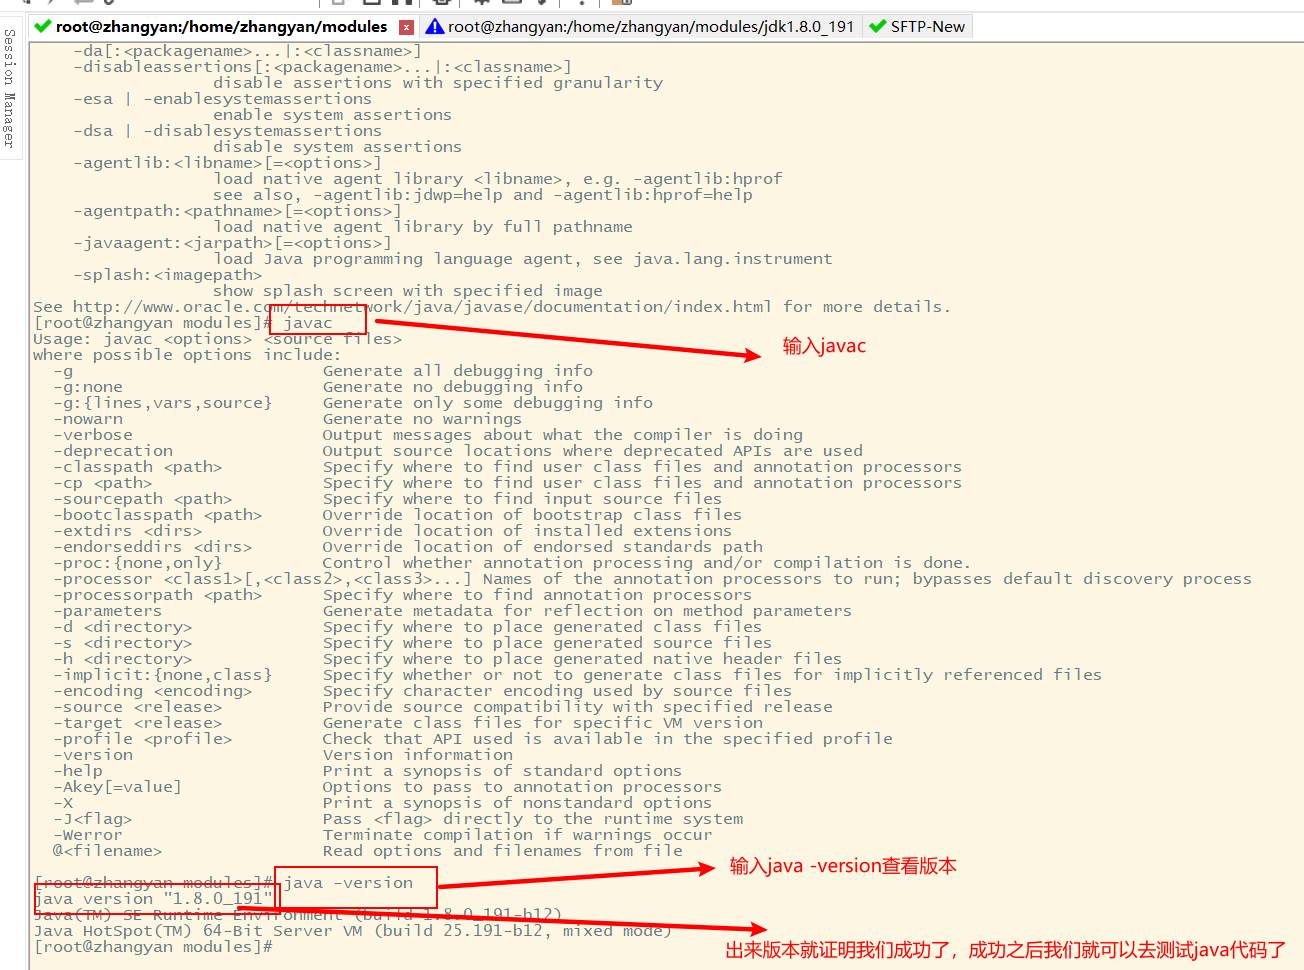Image resolution: width=1304 pixels, height=970 pixels.
Task: Click the green check icon on SFTP-New tab
Action: click(x=877, y=26)
